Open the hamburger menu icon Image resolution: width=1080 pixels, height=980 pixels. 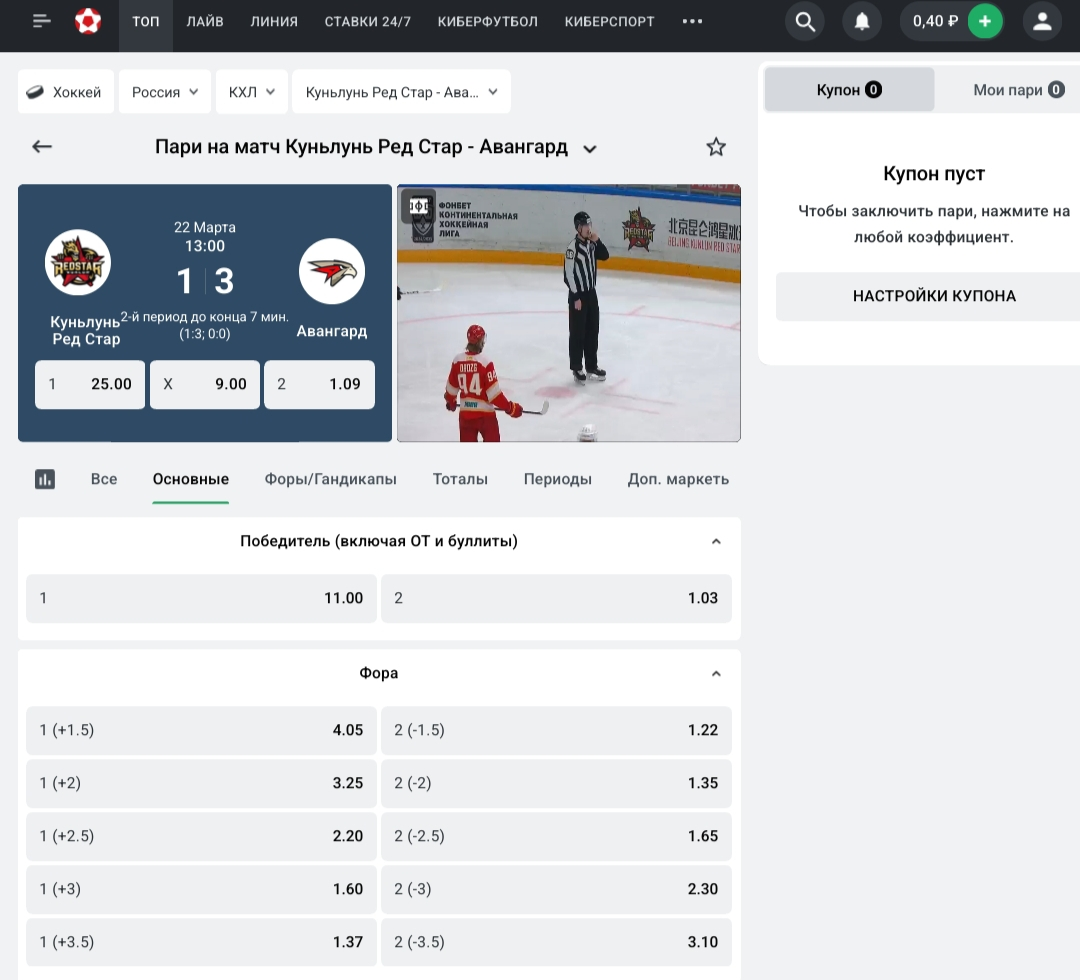(41, 21)
